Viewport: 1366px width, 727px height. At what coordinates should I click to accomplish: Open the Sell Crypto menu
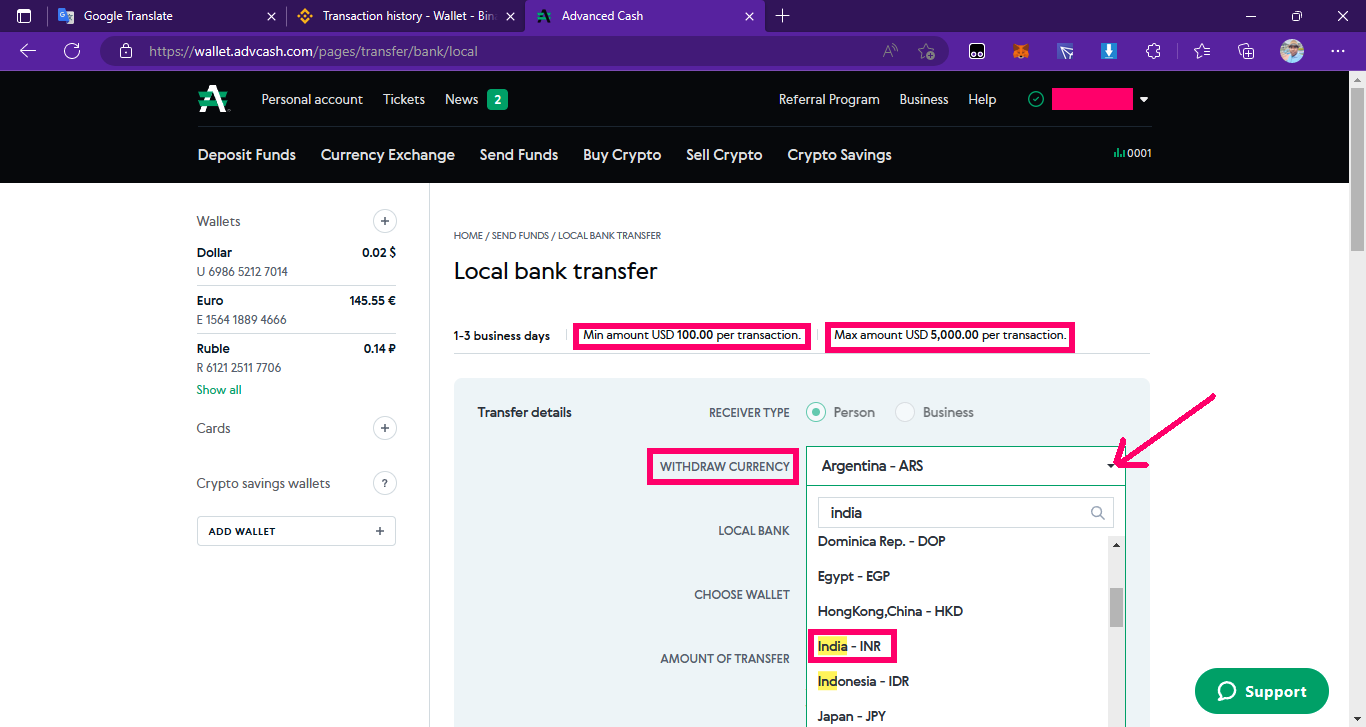[724, 155]
